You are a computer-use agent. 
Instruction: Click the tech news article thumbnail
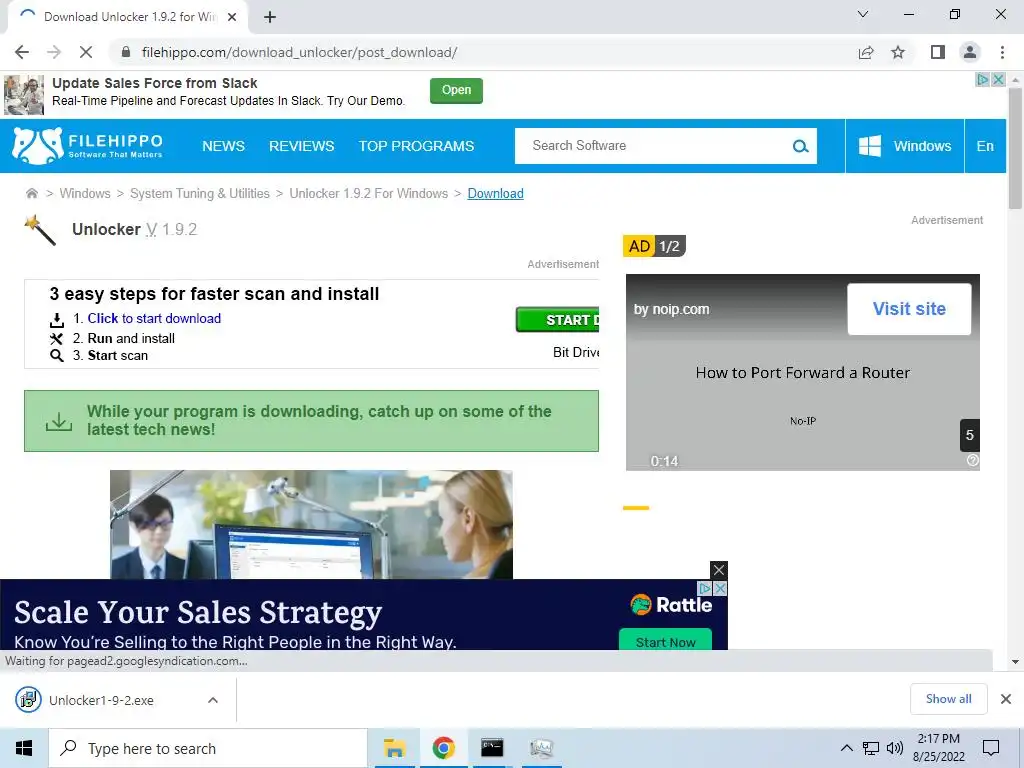(x=311, y=524)
